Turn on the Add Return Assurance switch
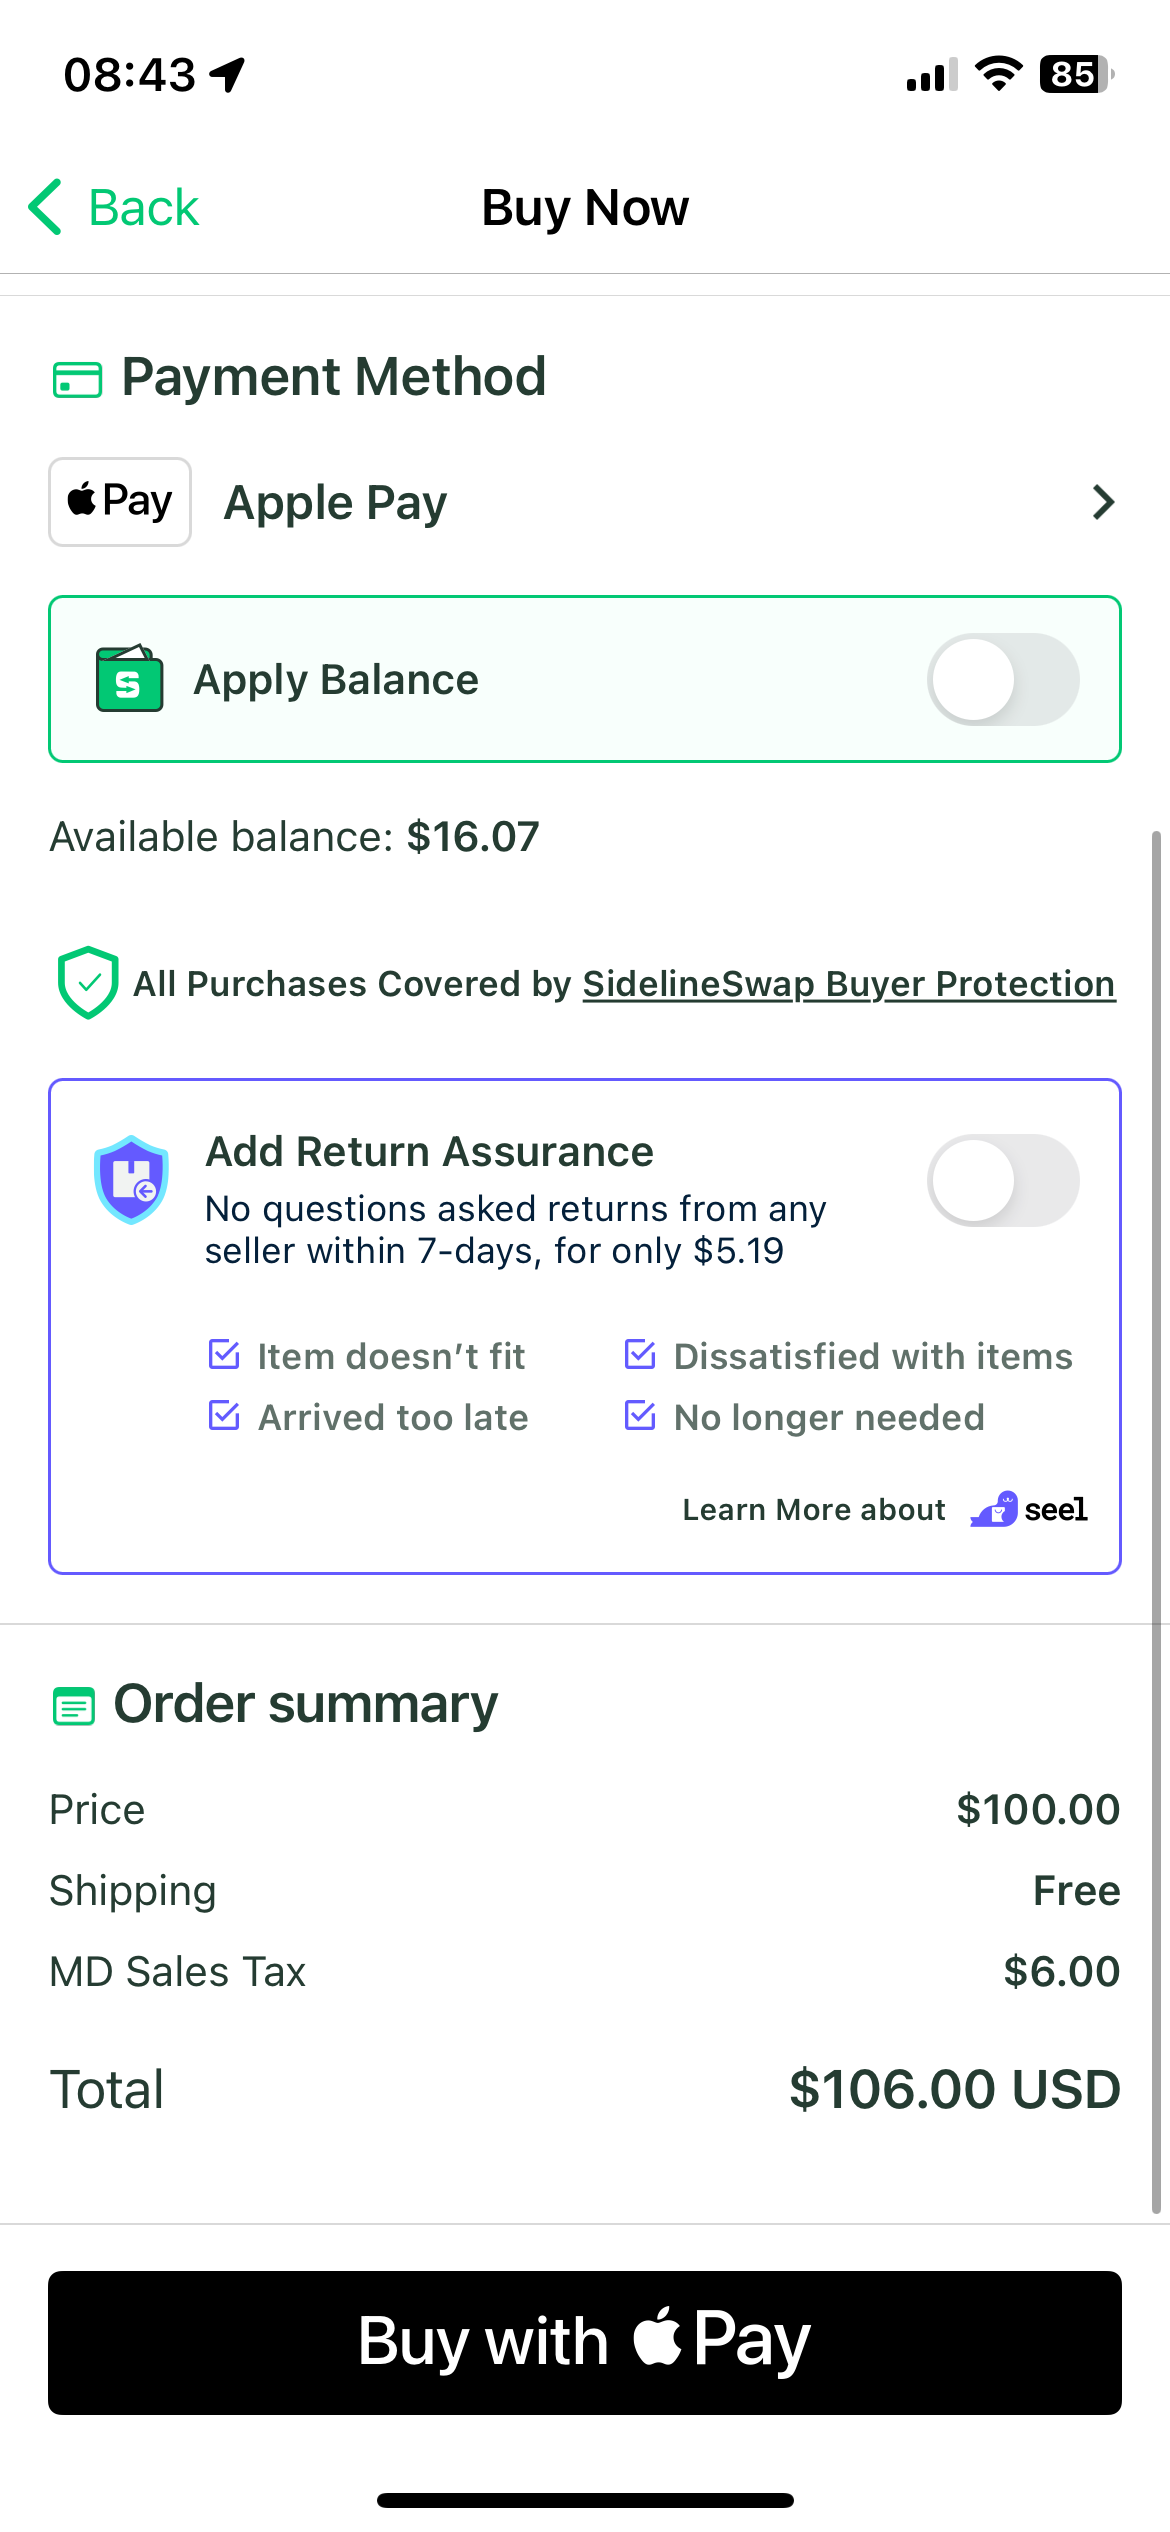This screenshot has height=2532, width=1170. pyautogui.click(x=1003, y=1180)
